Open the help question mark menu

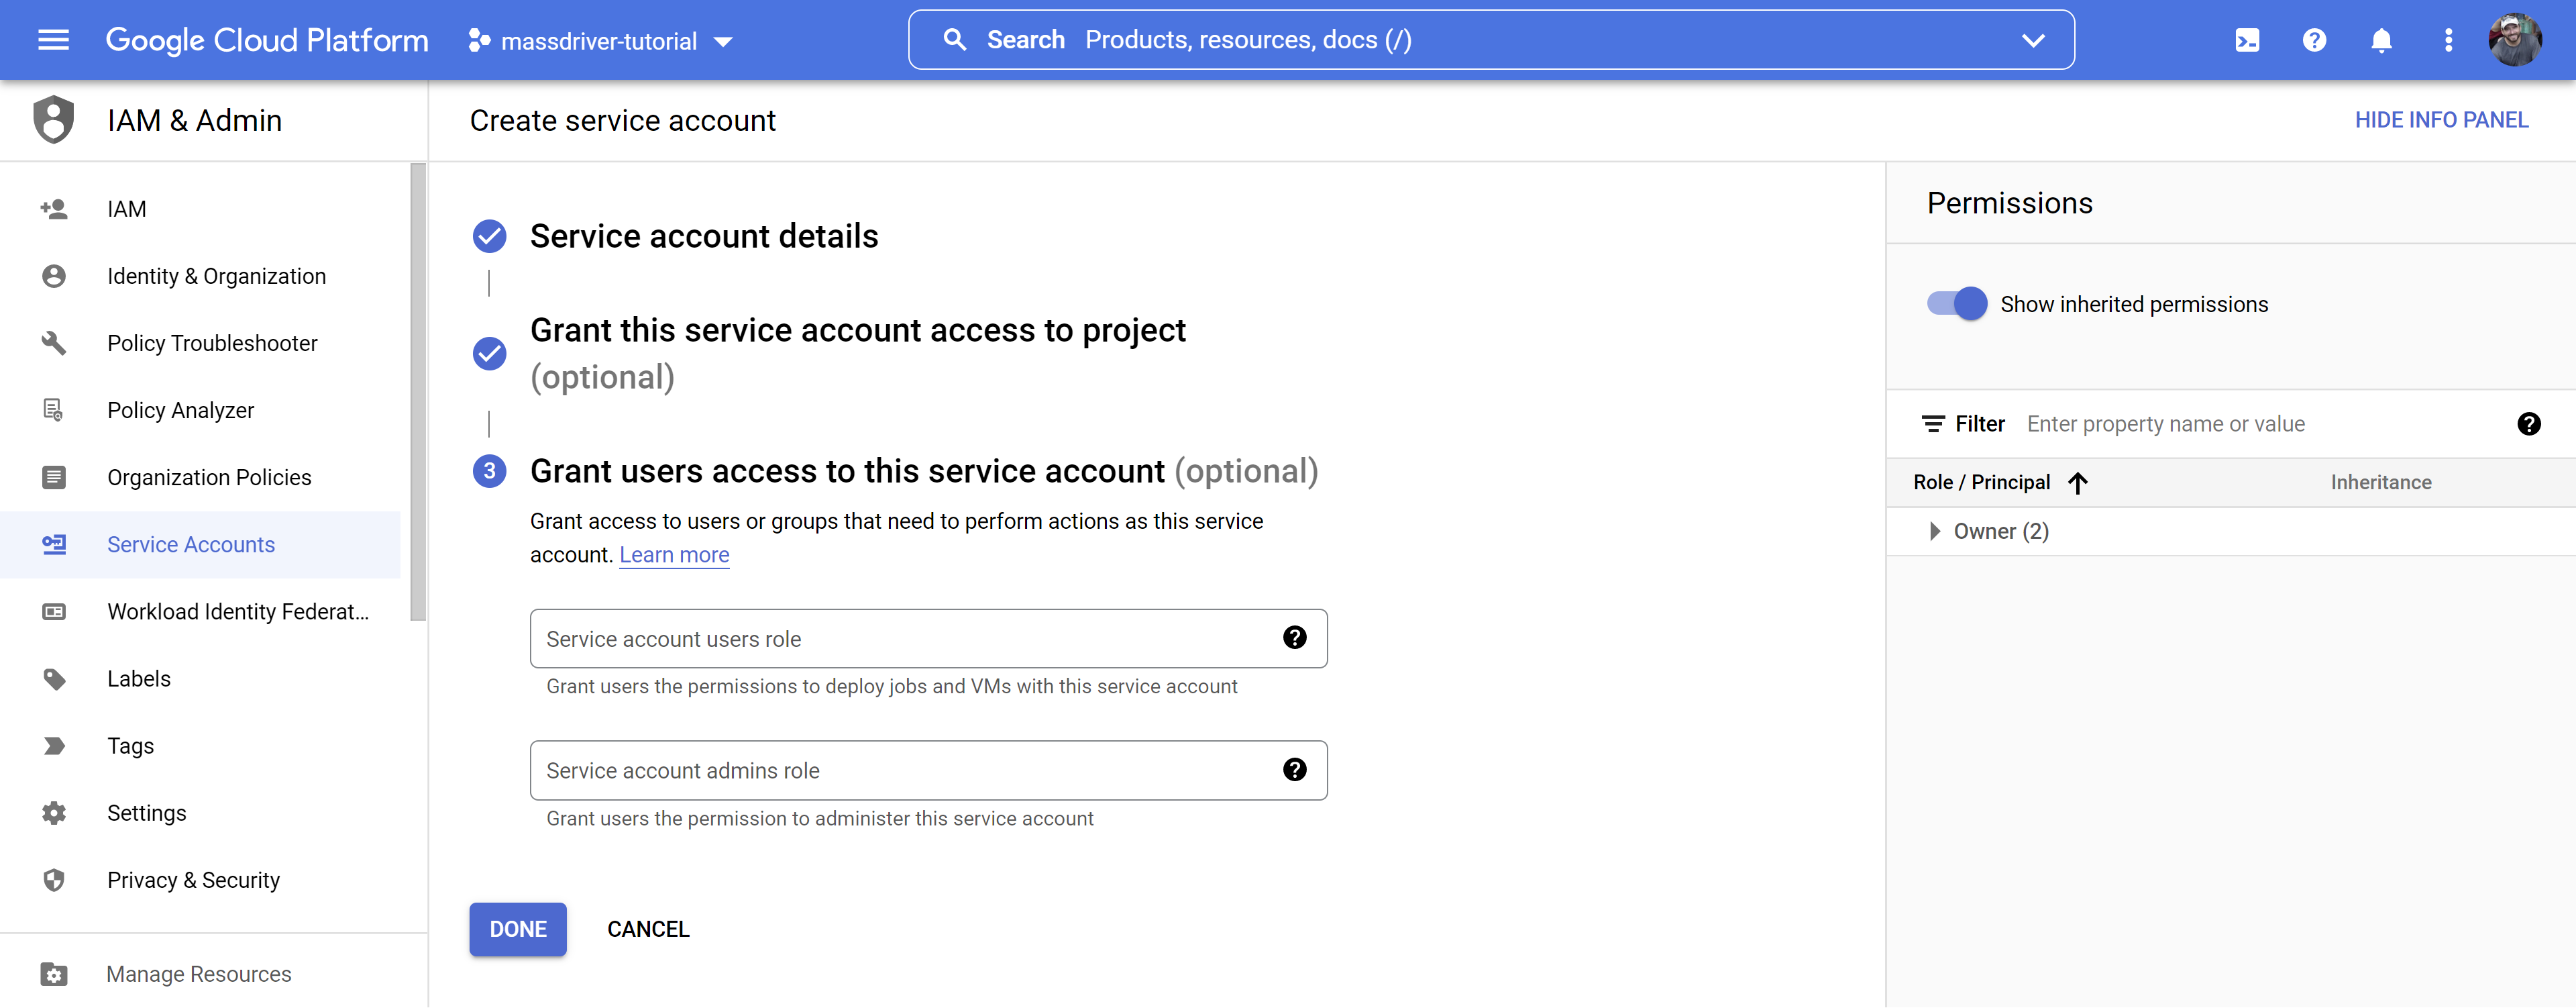pos(2314,40)
